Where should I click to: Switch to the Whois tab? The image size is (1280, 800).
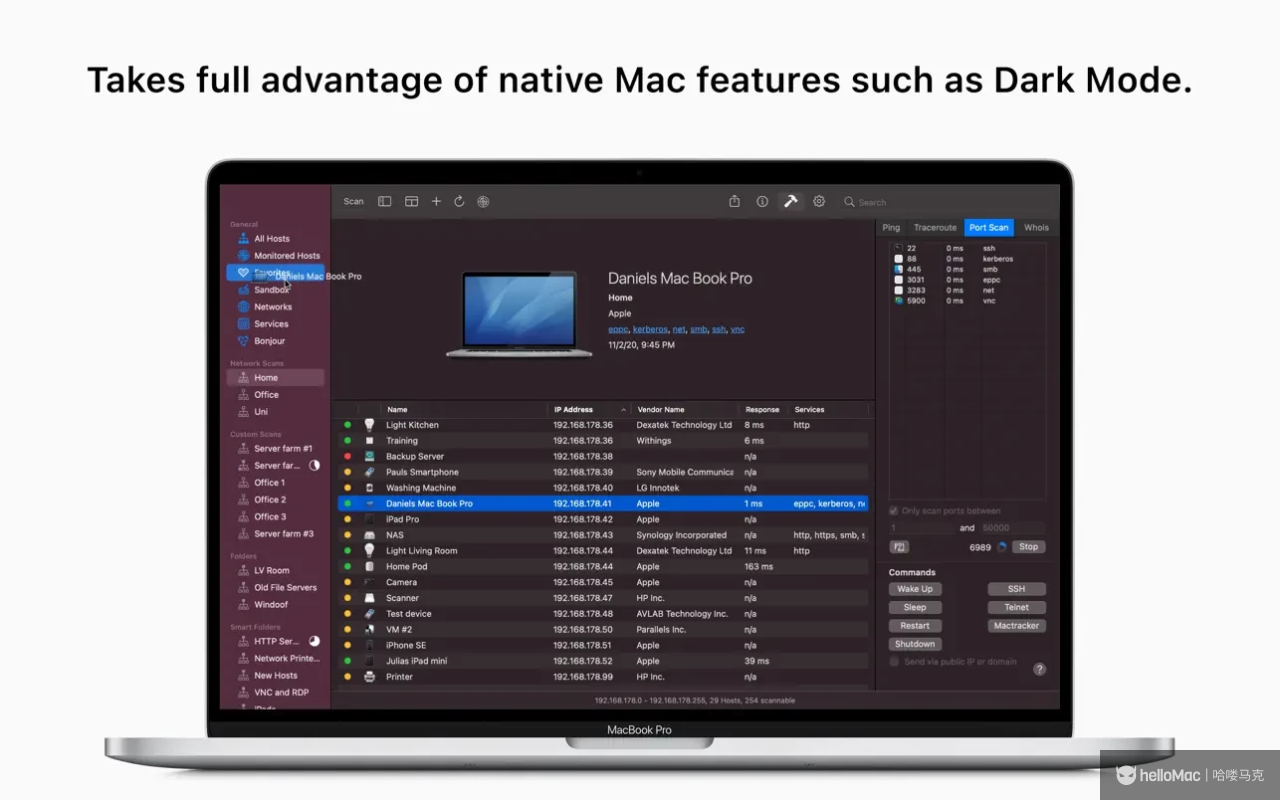click(1036, 228)
